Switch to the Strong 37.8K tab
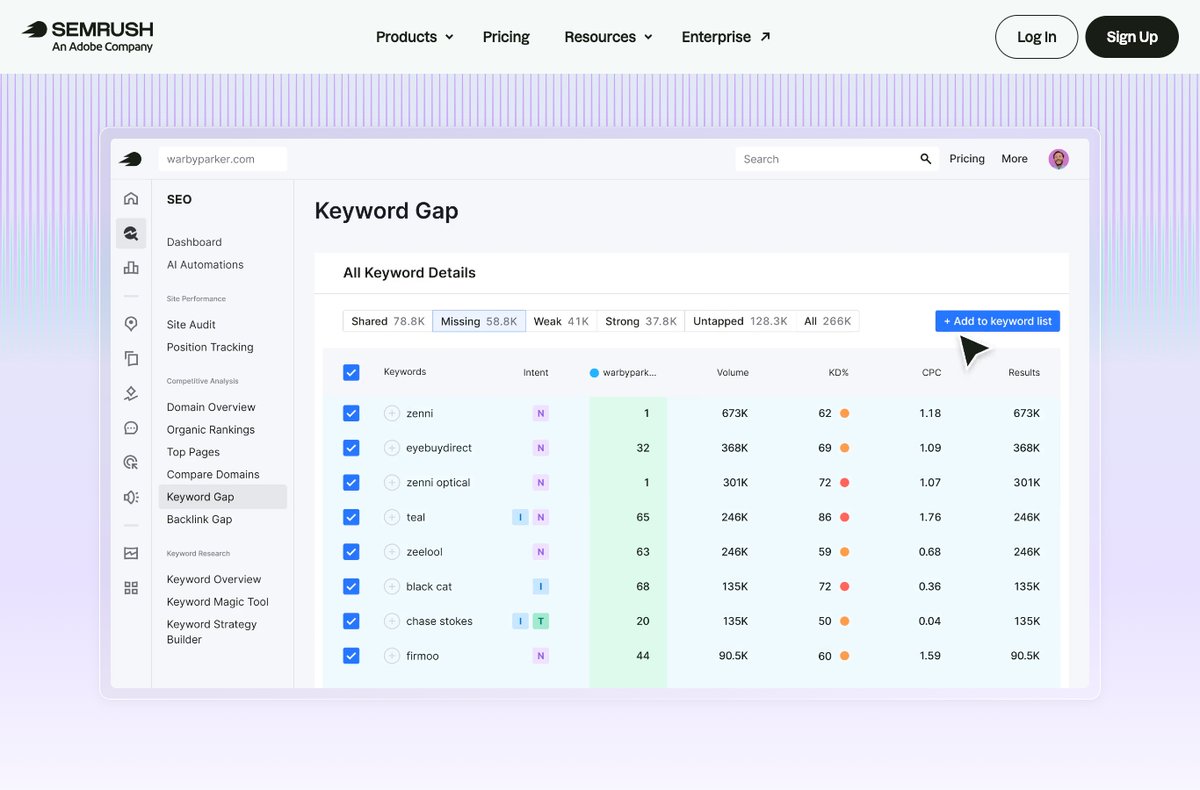 click(641, 321)
